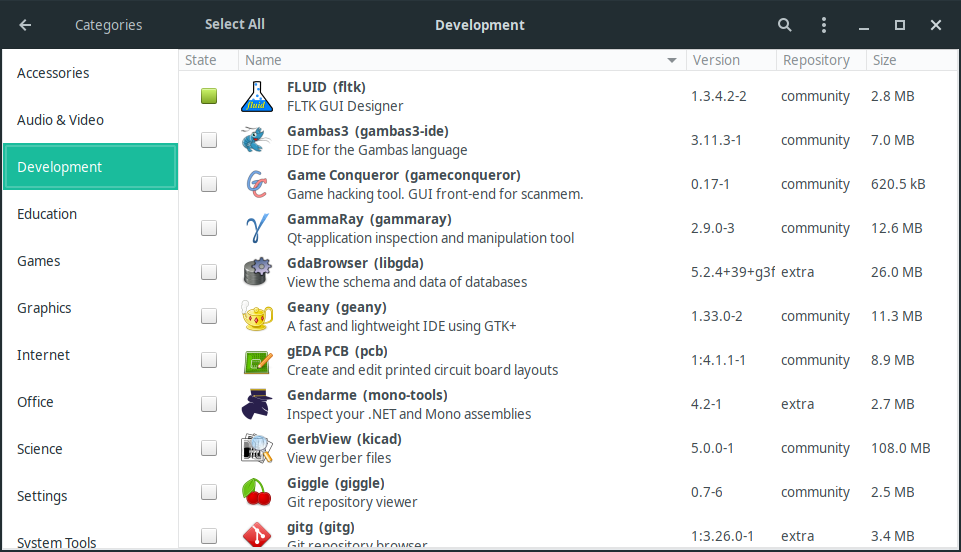Viewport: 961px width, 552px height.
Task: Select the Settings category
Action: pyautogui.click(x=90, y=496)
